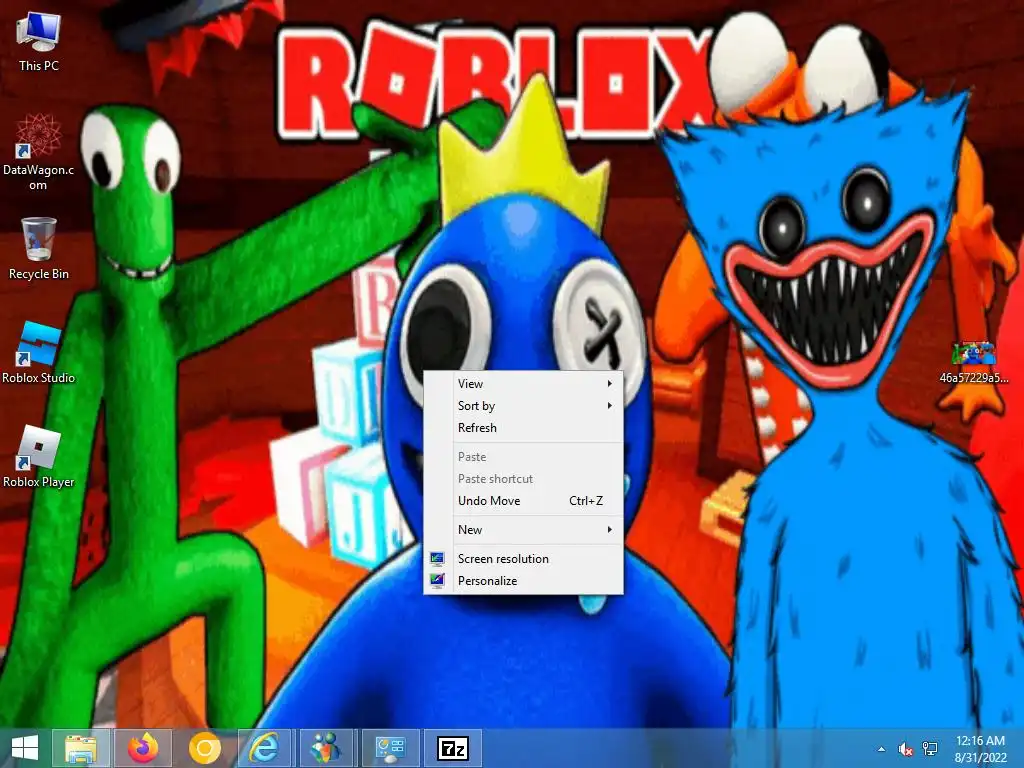Open the clock showing 12:16 AM
1024x768 pixels.
[x=980, y=749]
